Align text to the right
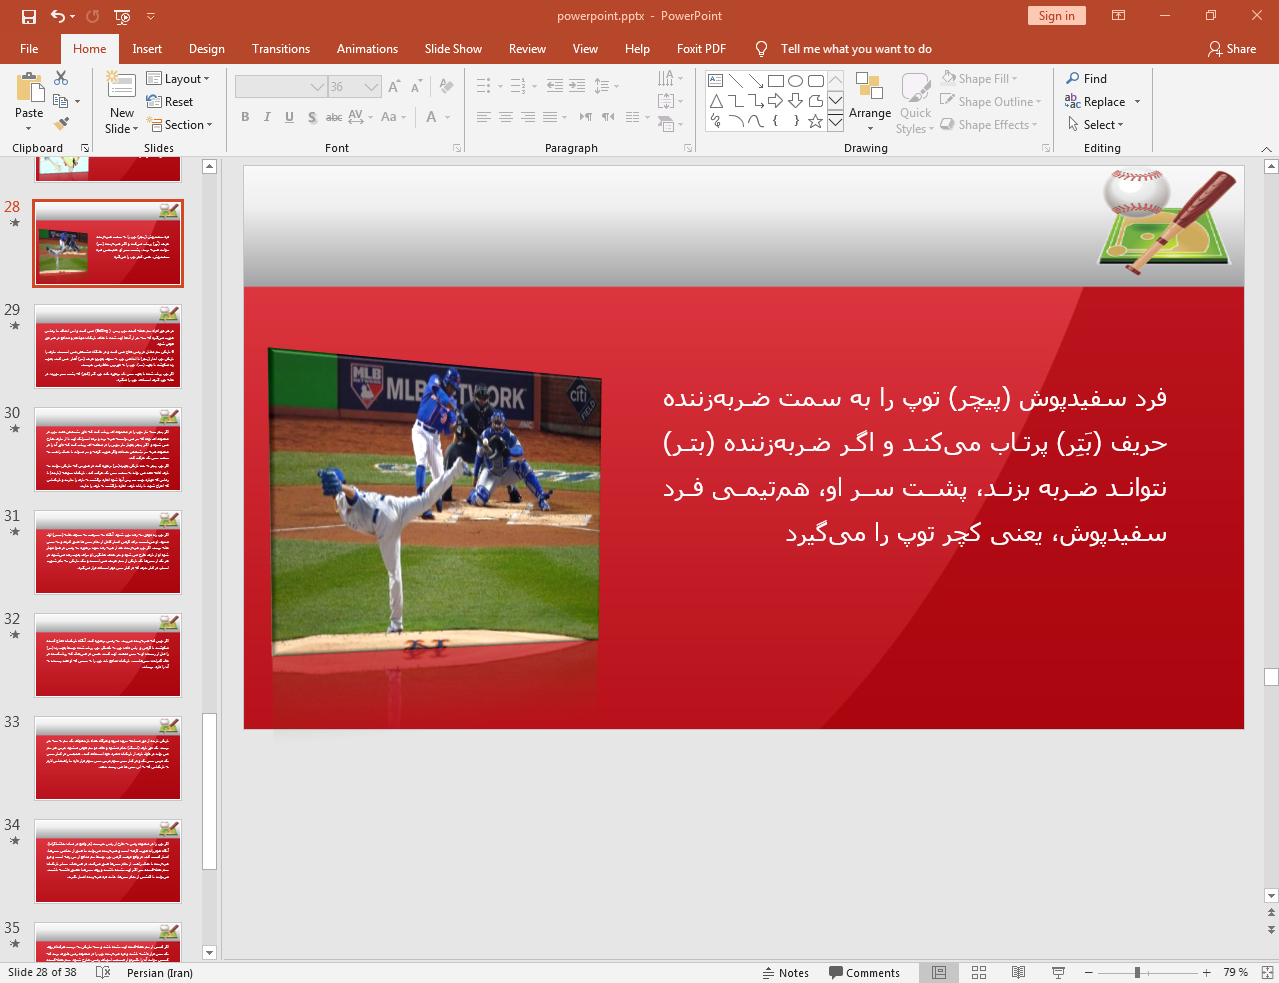This screenshot has height=983, width=1279. 528,117
